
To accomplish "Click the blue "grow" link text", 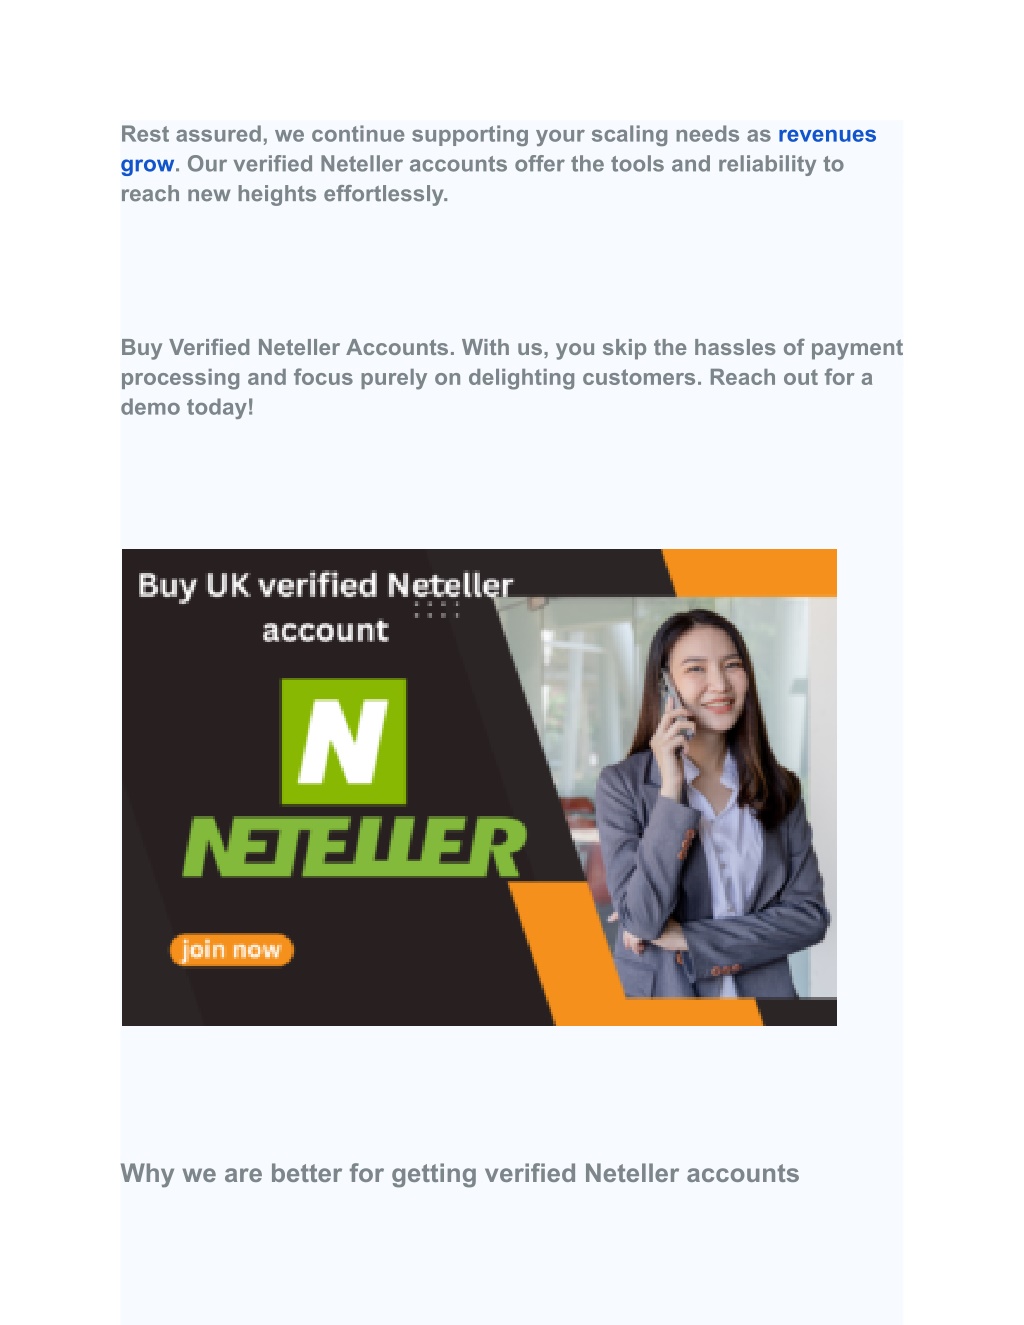I will [147, 165].
